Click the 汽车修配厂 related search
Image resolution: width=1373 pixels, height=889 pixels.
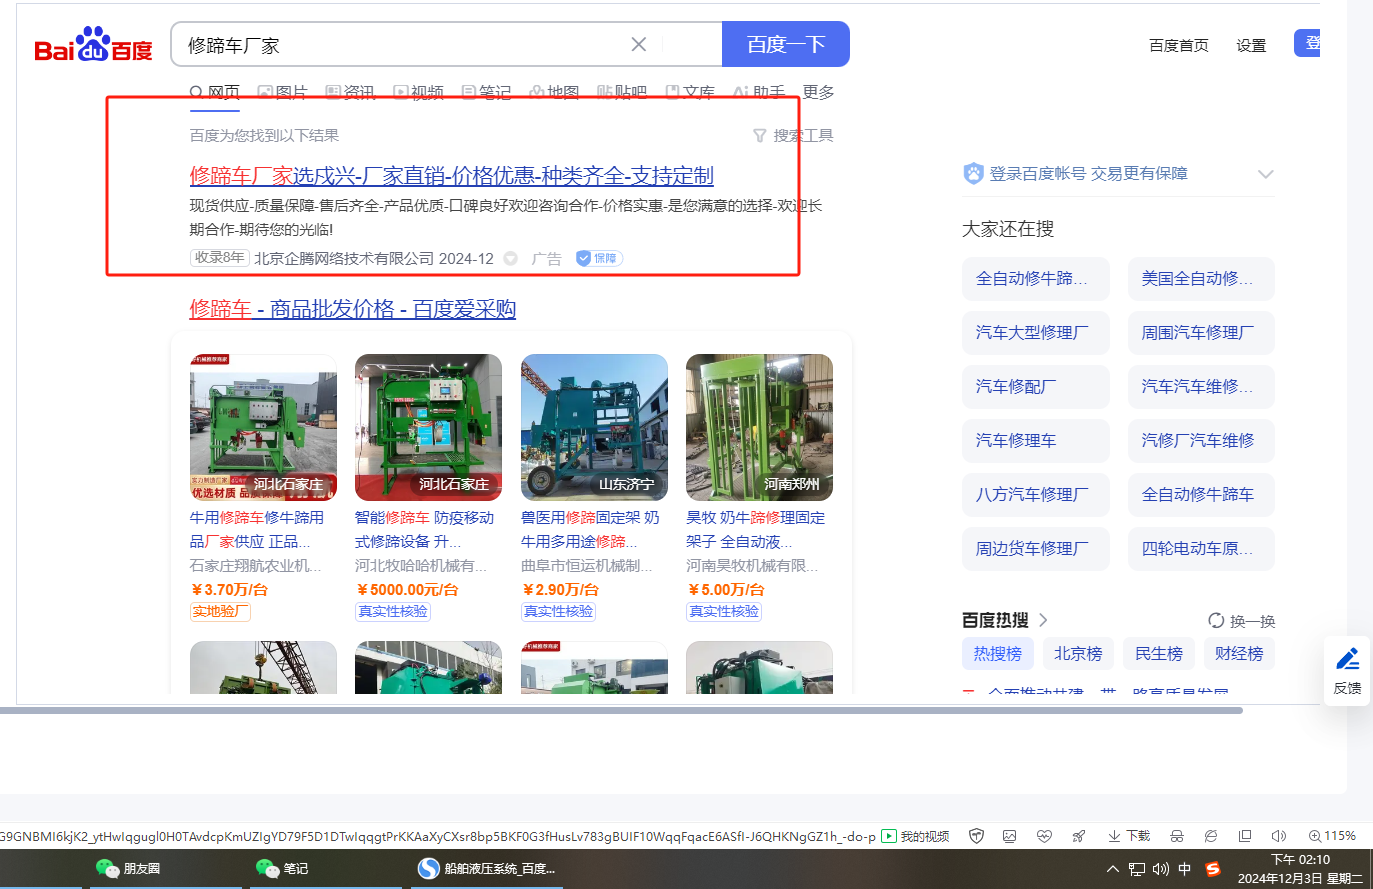(x=1036, y=387)
